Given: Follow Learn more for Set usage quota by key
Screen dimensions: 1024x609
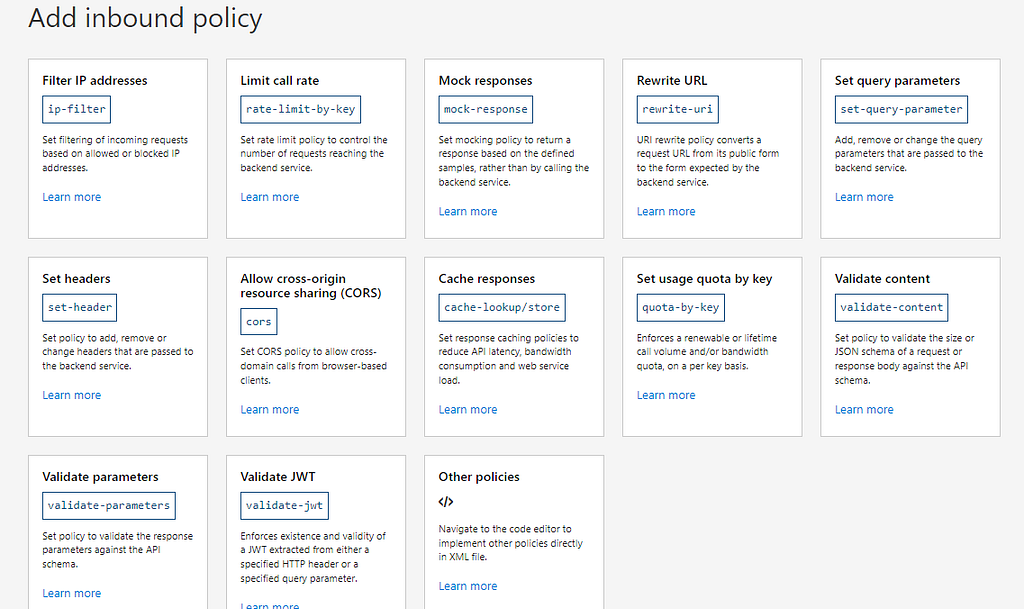Looking at the screenshot, I should (666, 396).
